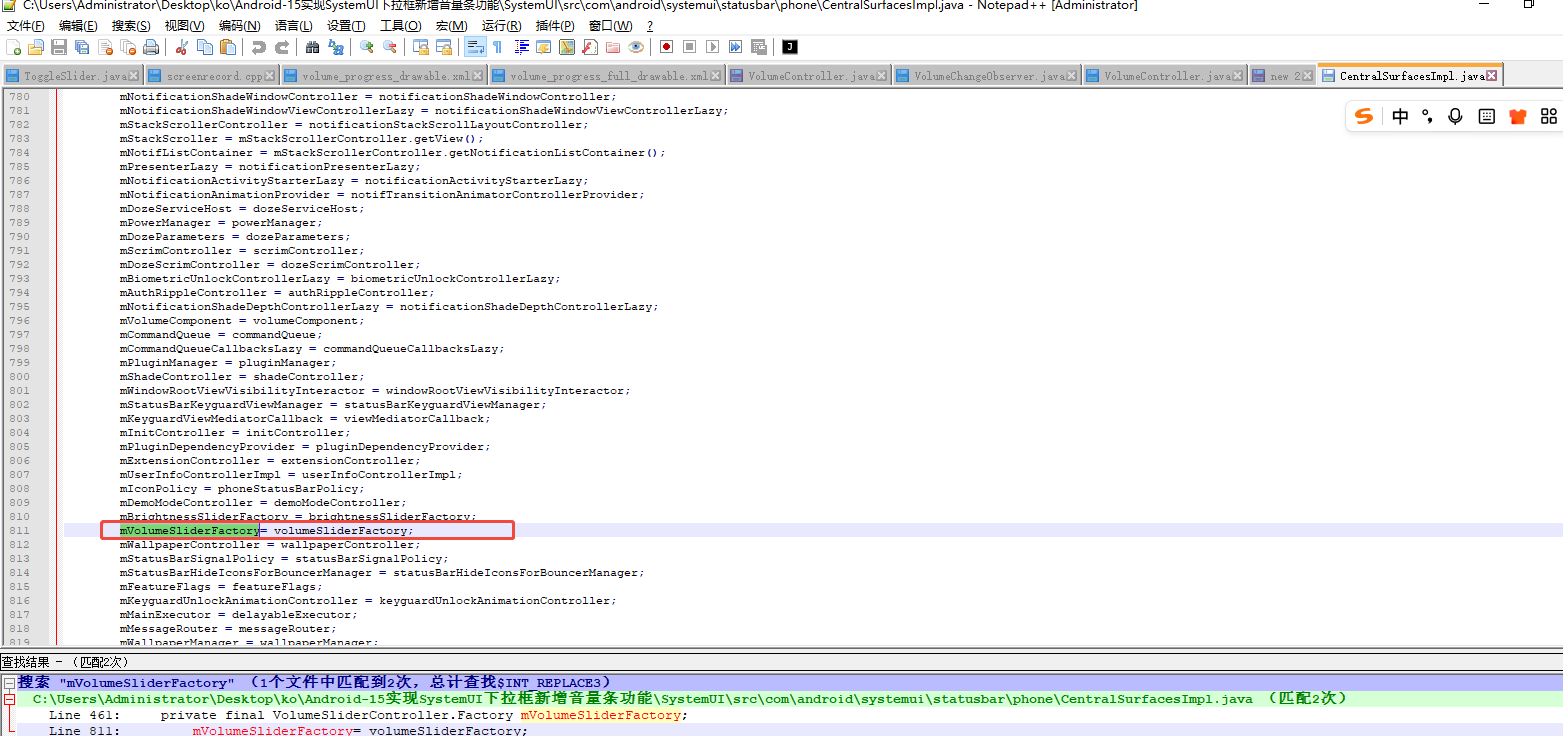
Task: Save the current recorded macro icon
Action: [758, 47]
